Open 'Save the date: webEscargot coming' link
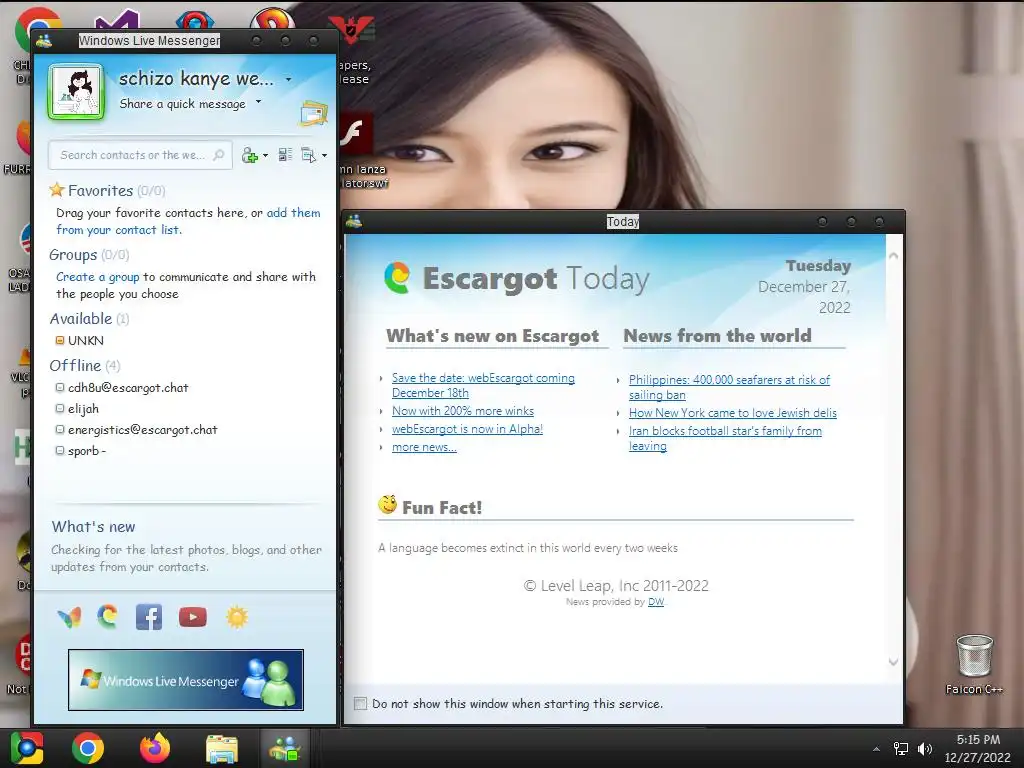This screenshot has height=768, width=1024. click(x=483, y=385)
